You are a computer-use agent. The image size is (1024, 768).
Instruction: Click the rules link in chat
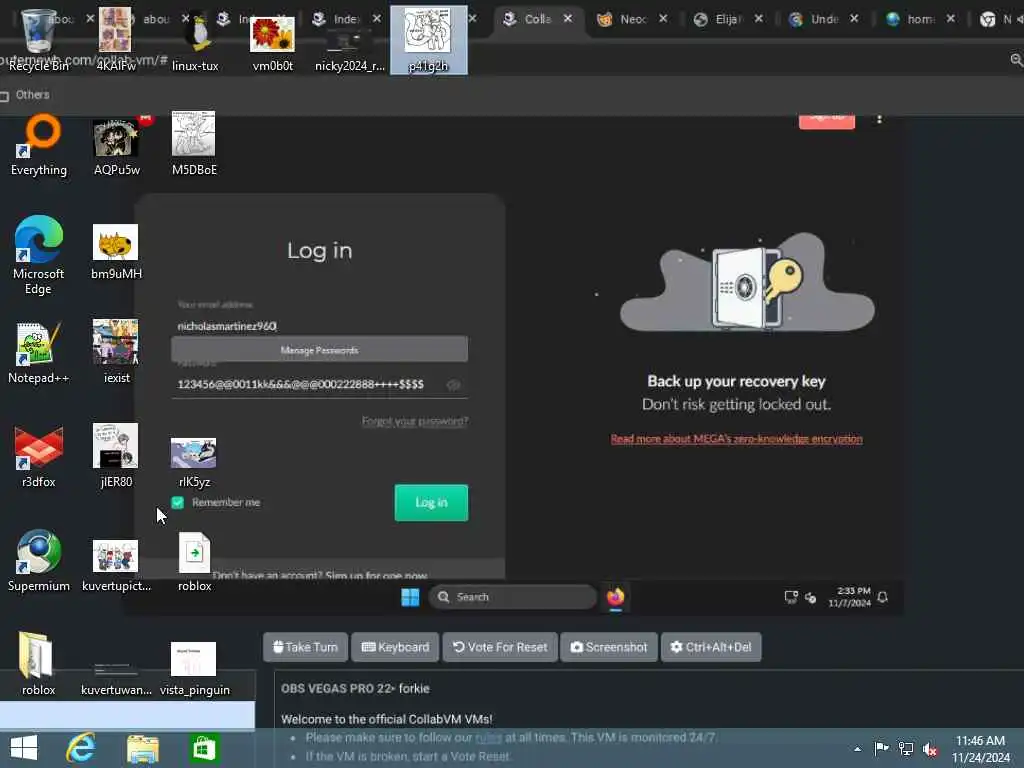pos(488,737)
